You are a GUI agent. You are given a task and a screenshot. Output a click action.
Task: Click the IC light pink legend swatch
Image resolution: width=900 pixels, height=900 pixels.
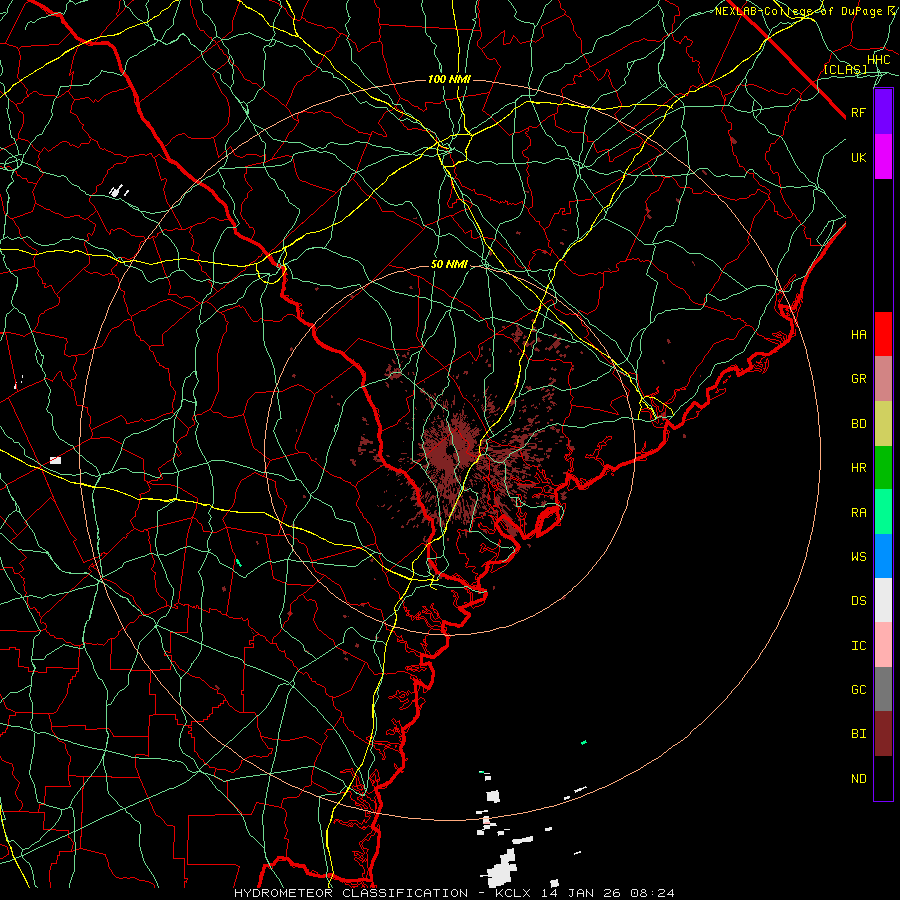point(883,645)
